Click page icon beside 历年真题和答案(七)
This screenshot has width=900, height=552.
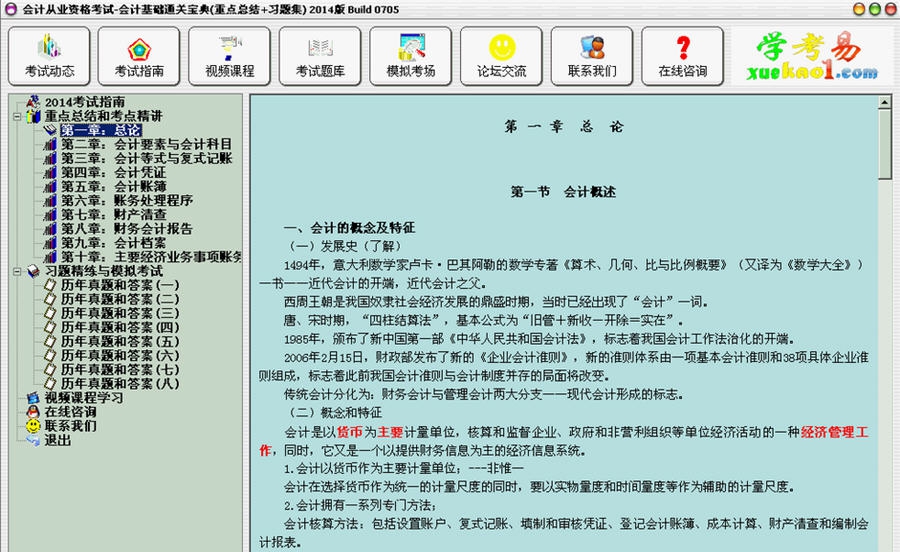51,369
